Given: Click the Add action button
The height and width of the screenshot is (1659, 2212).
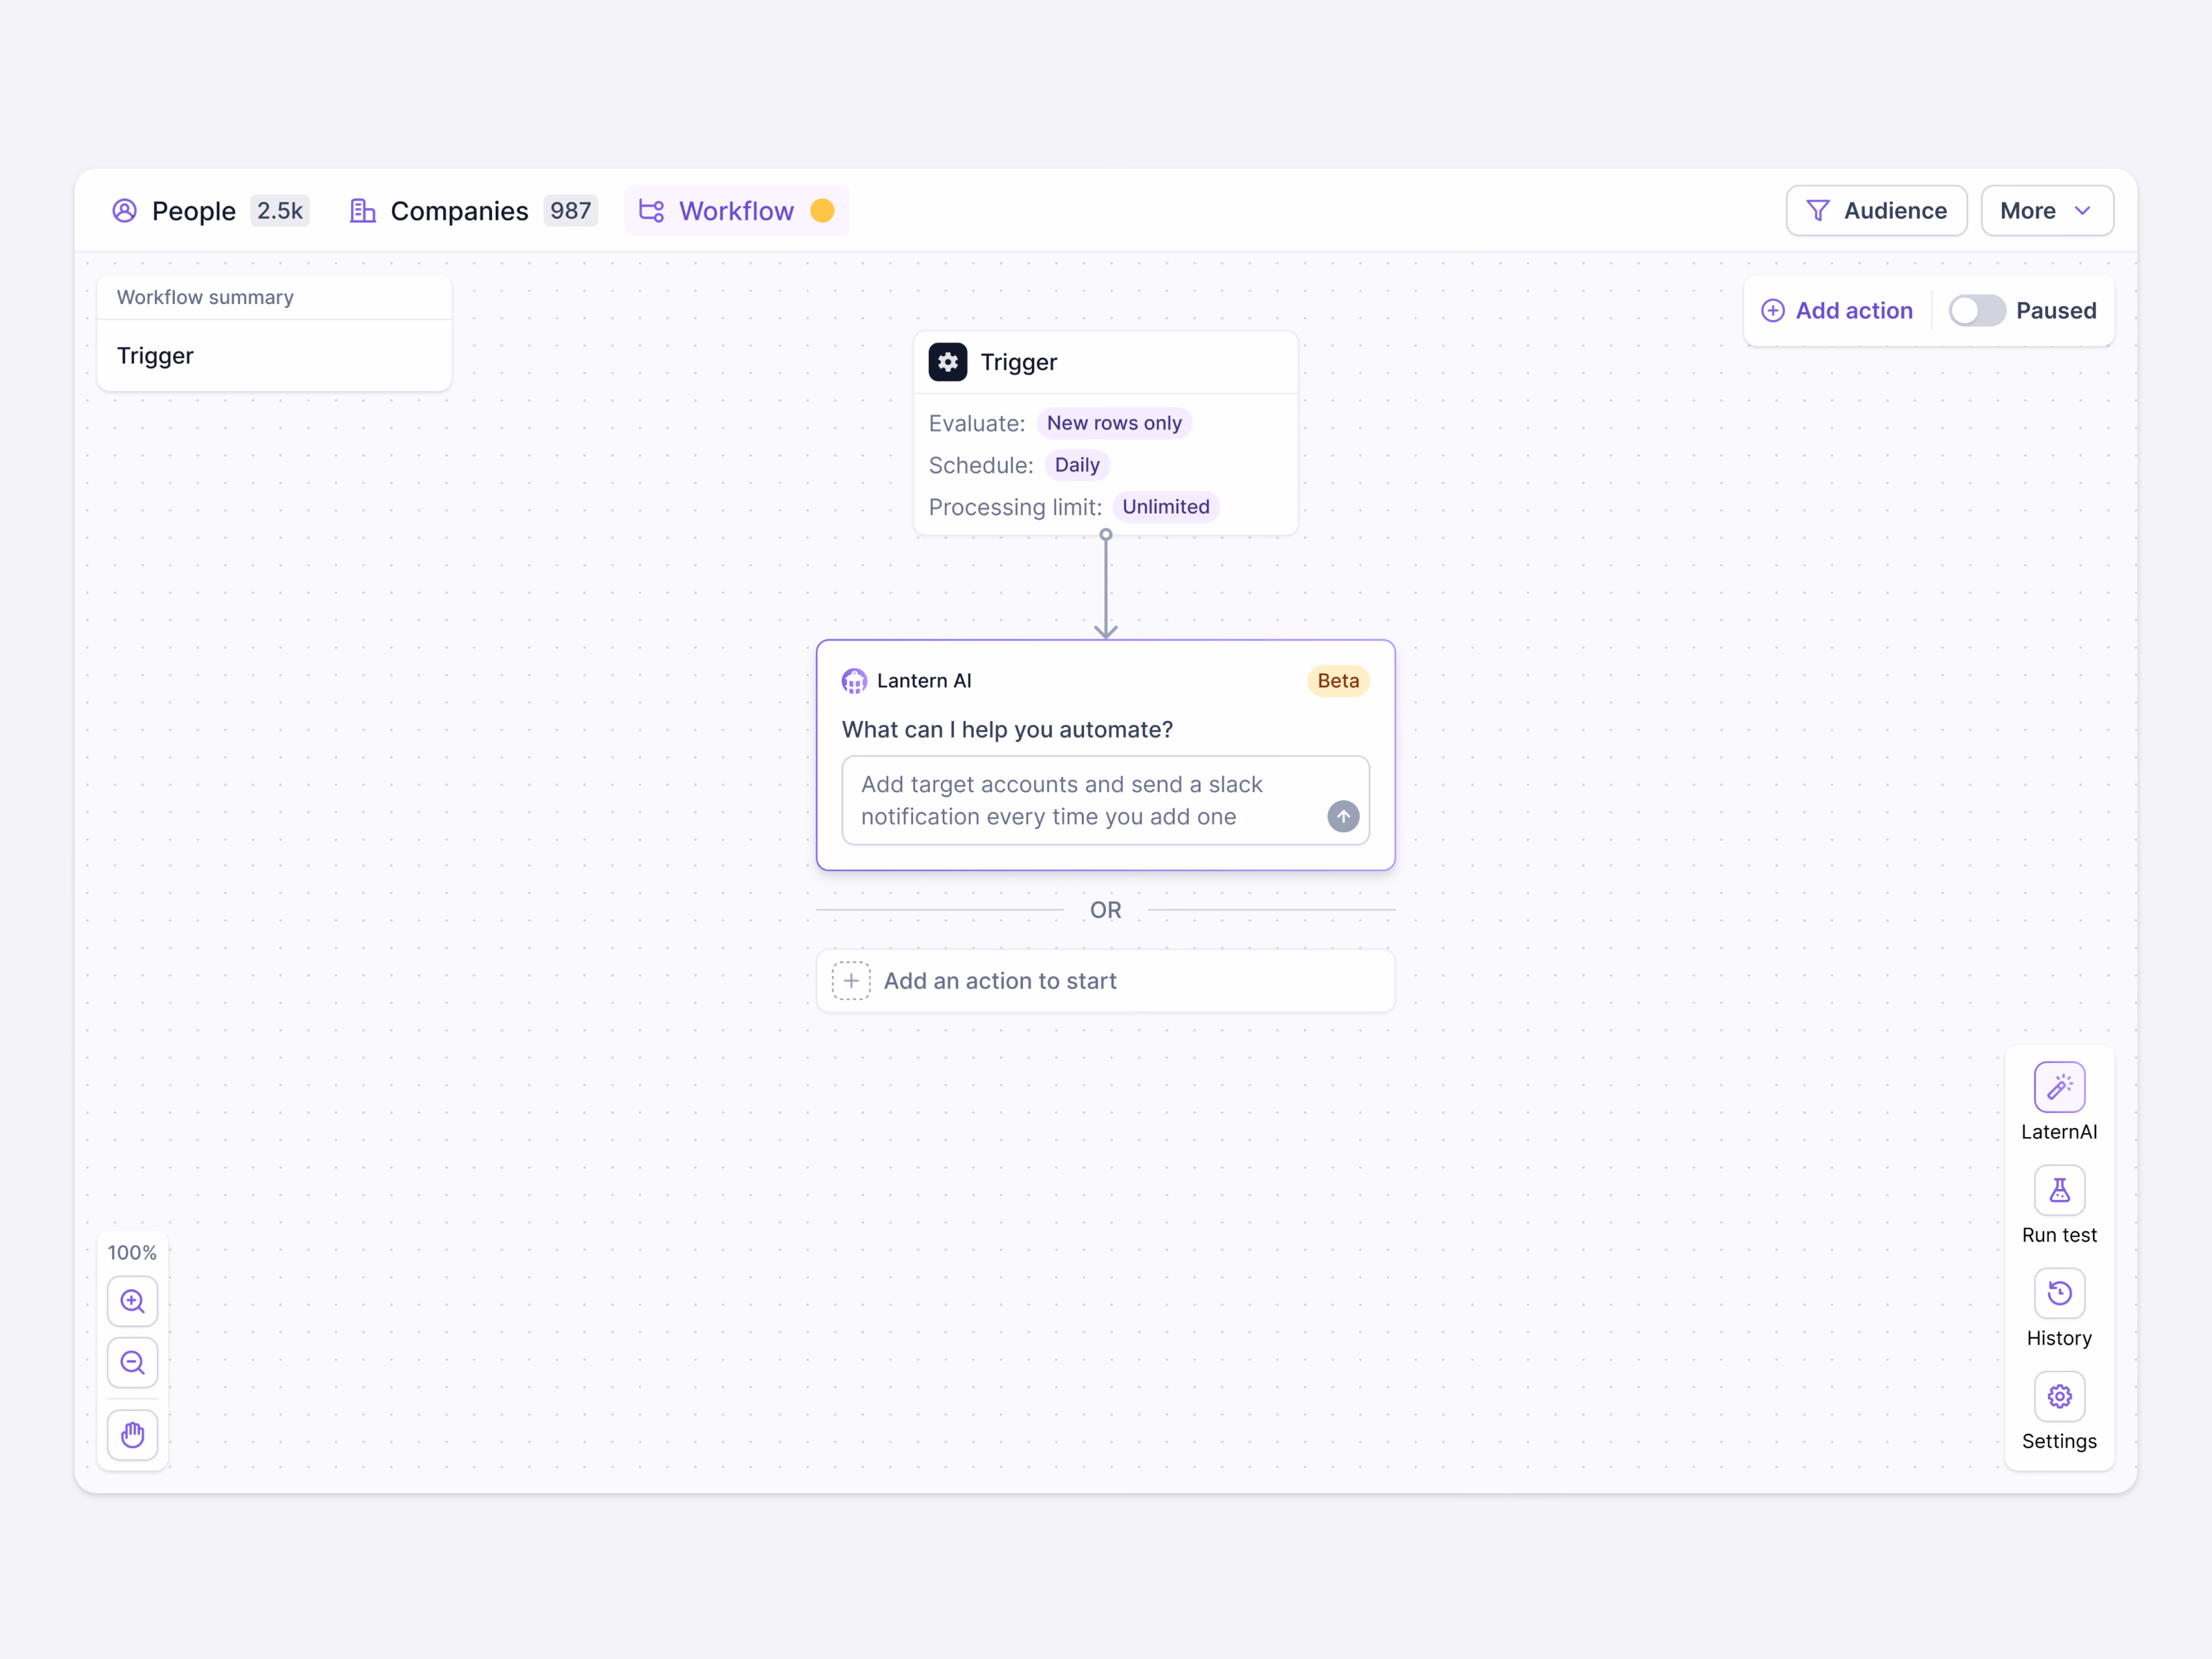Looking at the screenshot, I should (1837, 311).
